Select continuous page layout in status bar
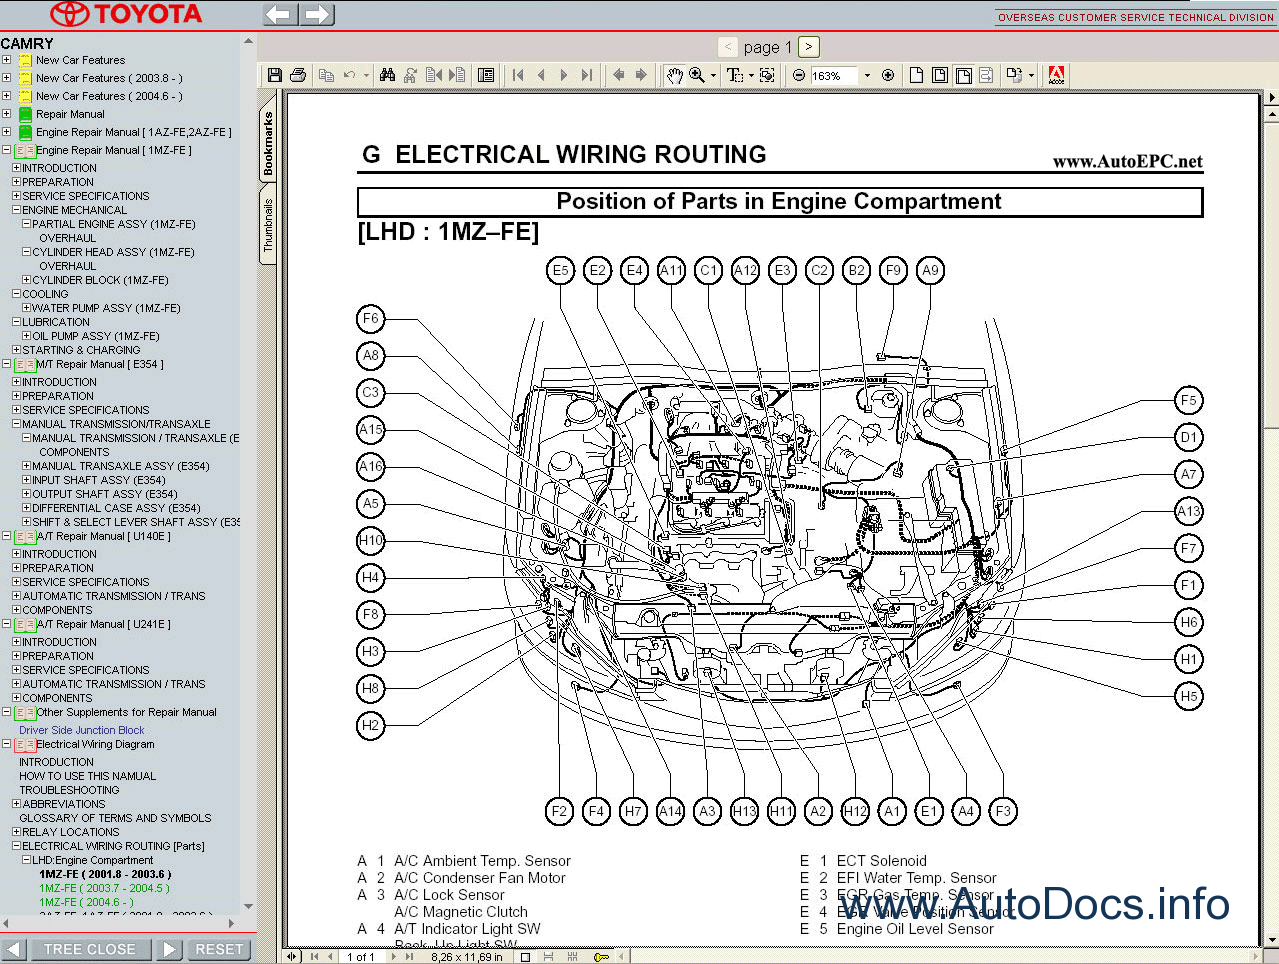 click(x=548, y=957)
